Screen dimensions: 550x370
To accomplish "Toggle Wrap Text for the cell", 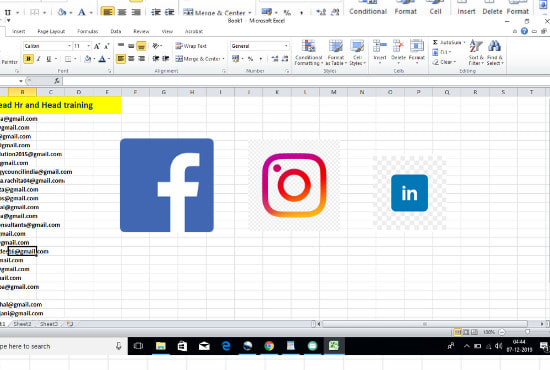I will click(191, 46).
